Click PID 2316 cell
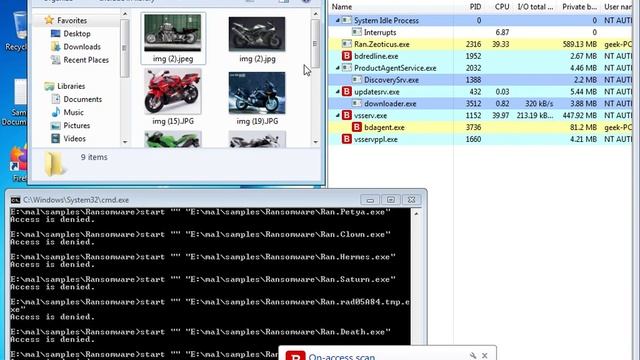 (x=473, y=44)
